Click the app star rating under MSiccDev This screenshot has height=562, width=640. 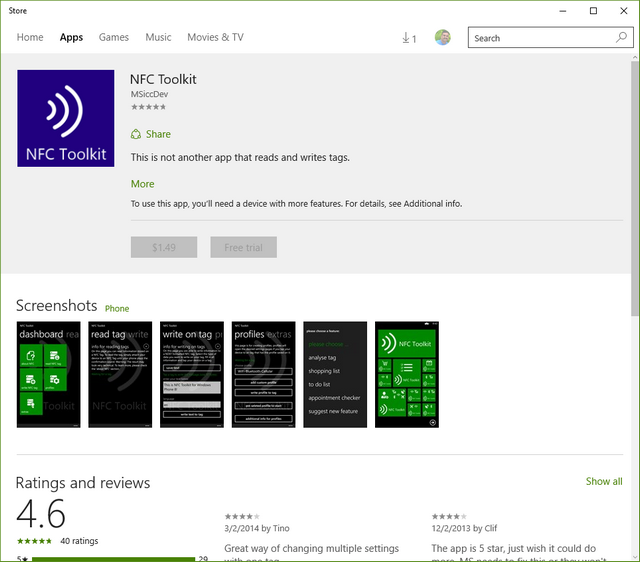pyautogui.click(x=148, y=107)
